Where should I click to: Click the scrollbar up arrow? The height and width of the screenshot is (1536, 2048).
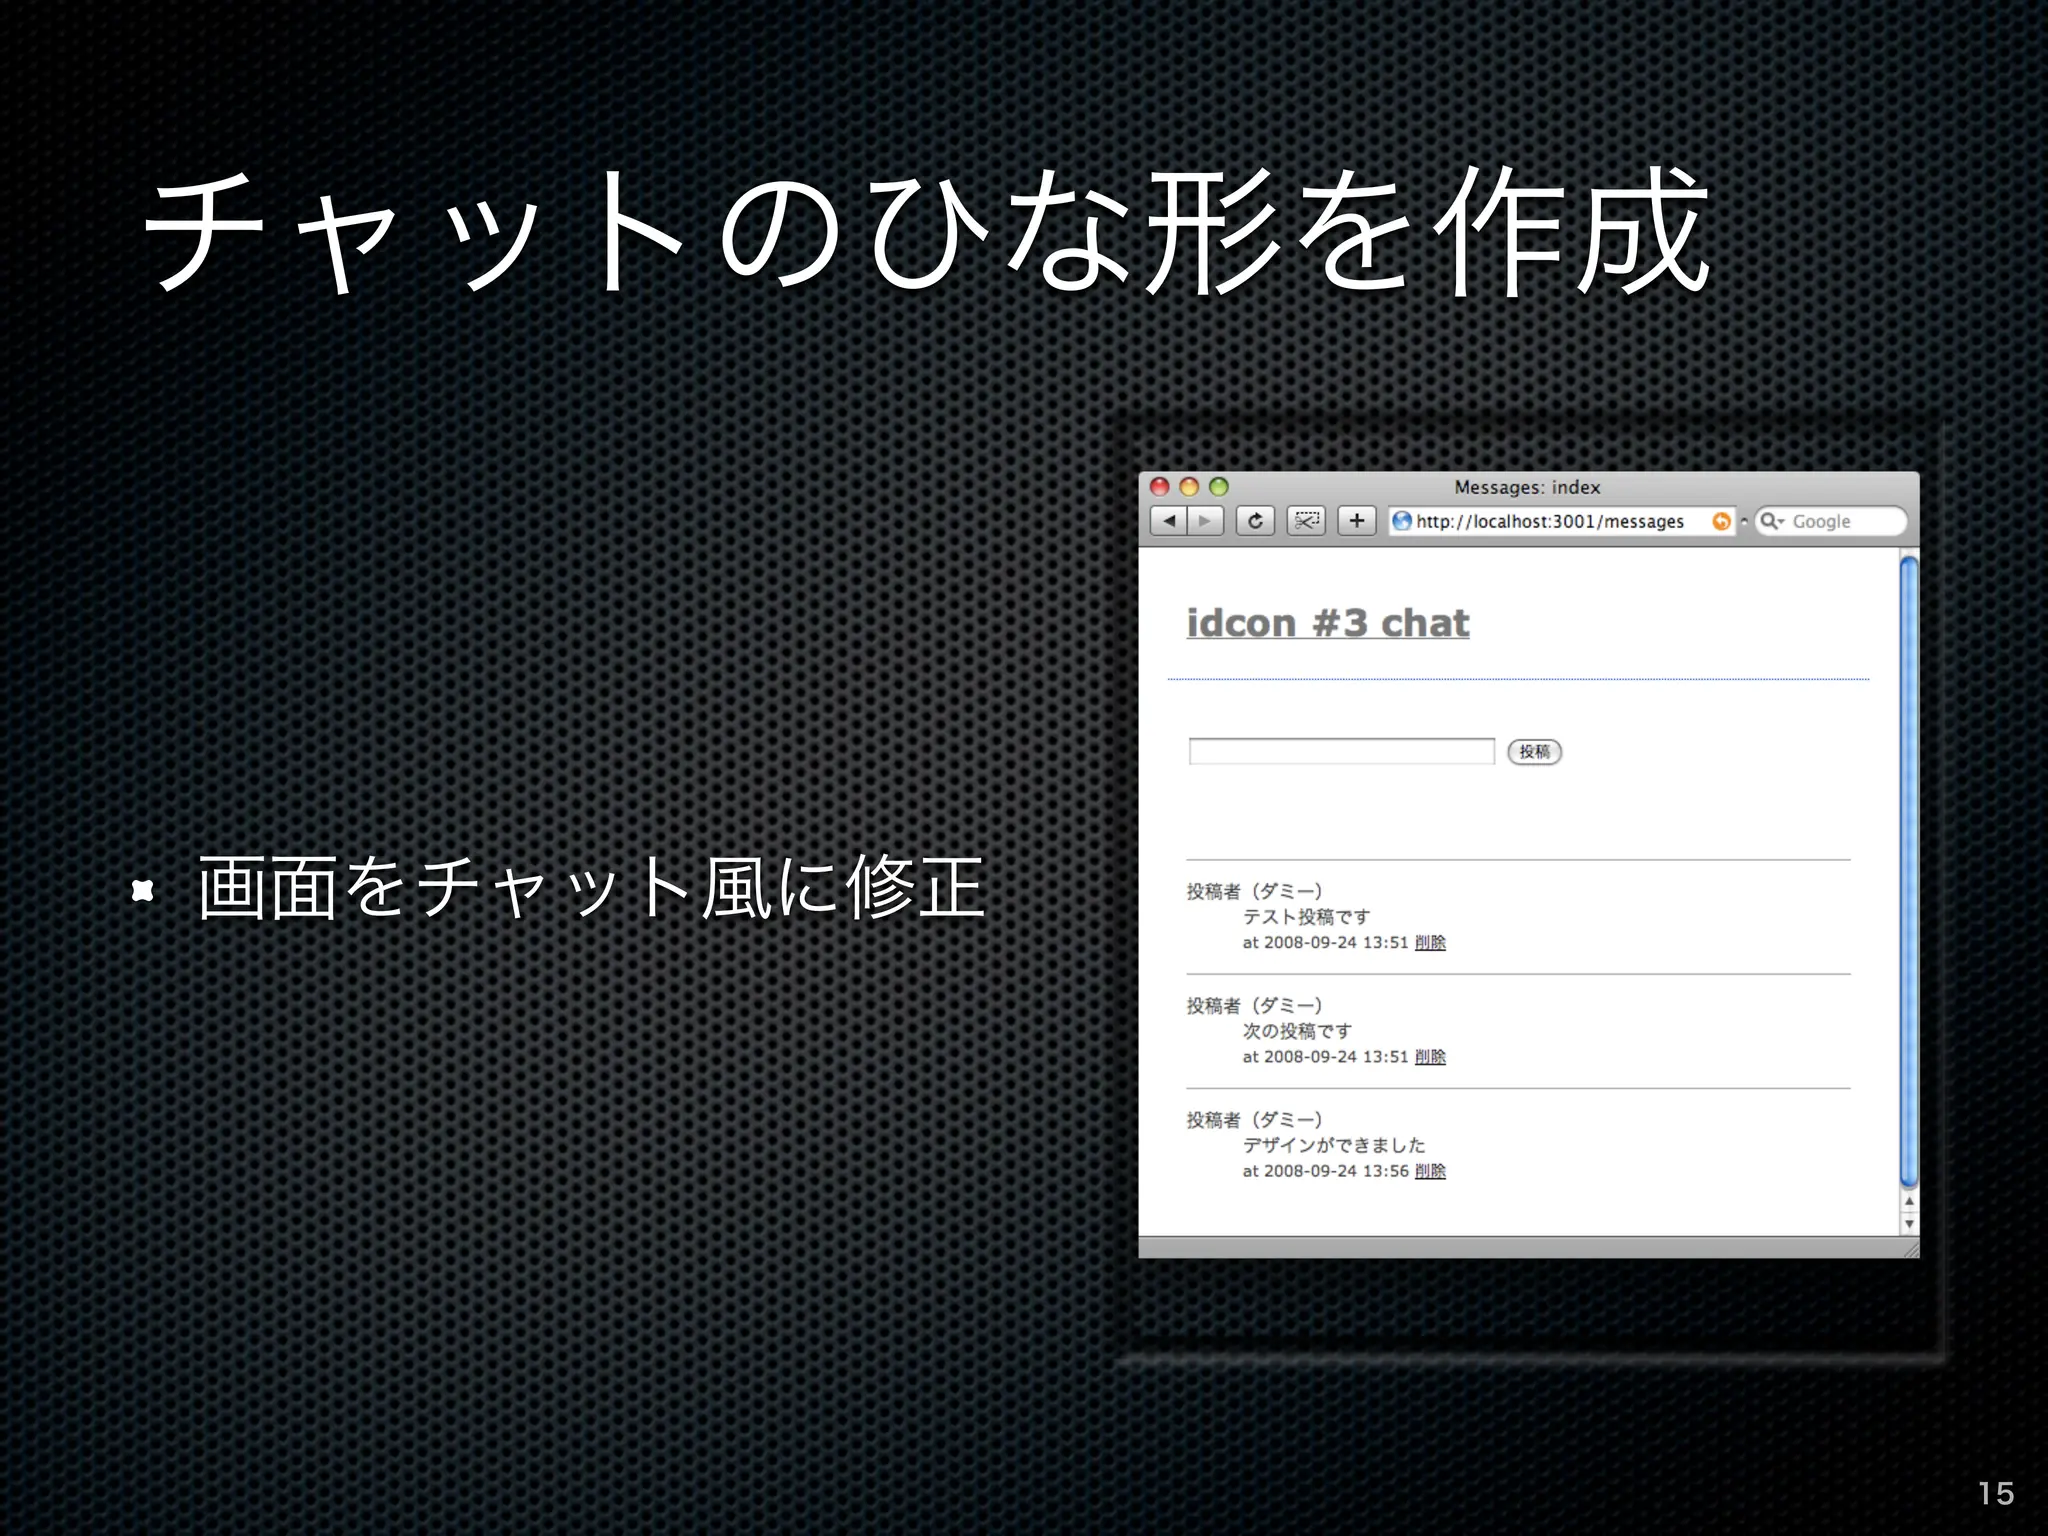tap(1909, 1201)
